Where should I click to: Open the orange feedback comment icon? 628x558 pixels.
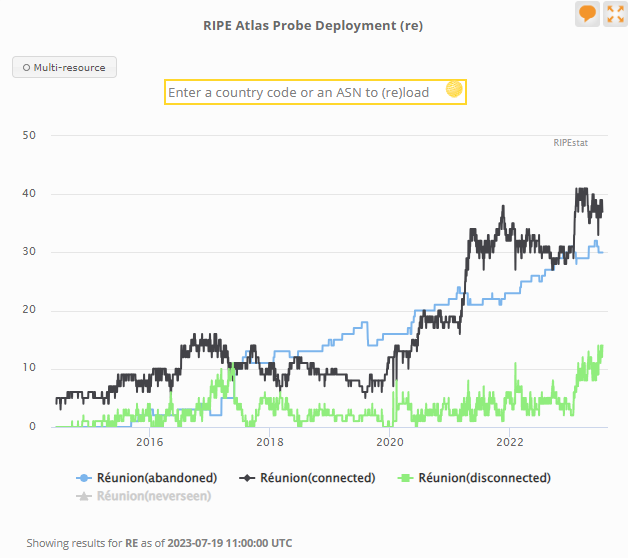tap(587, 14)
